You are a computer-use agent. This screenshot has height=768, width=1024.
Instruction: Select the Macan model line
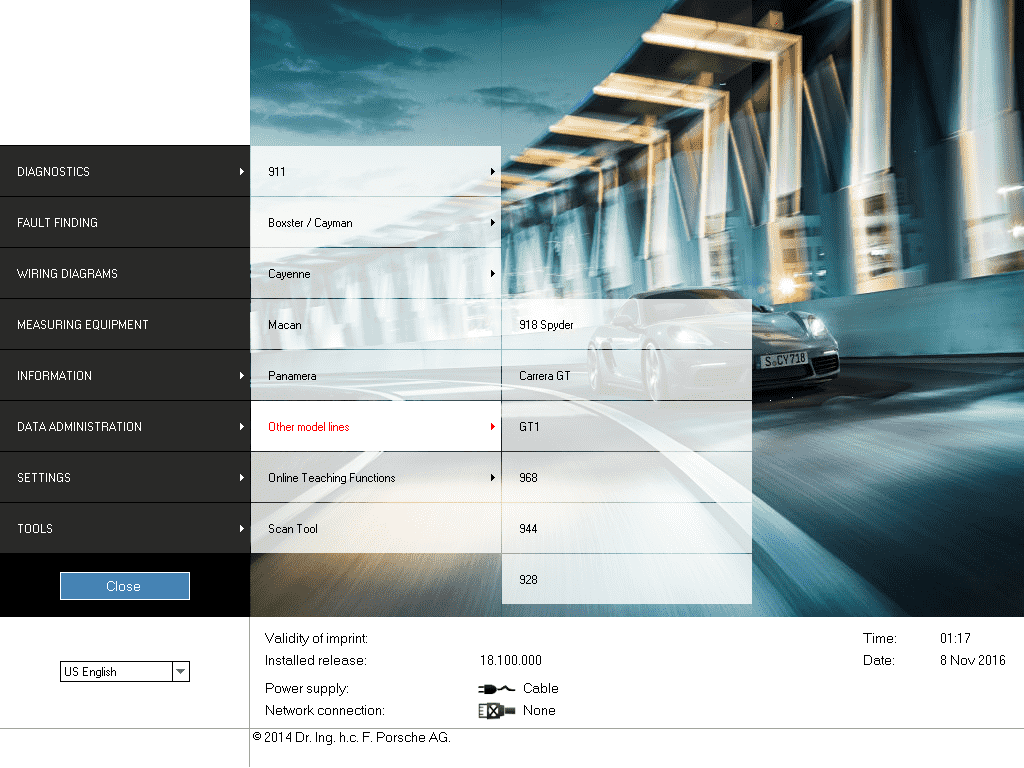pyautogui.click(x=375, y=325)
